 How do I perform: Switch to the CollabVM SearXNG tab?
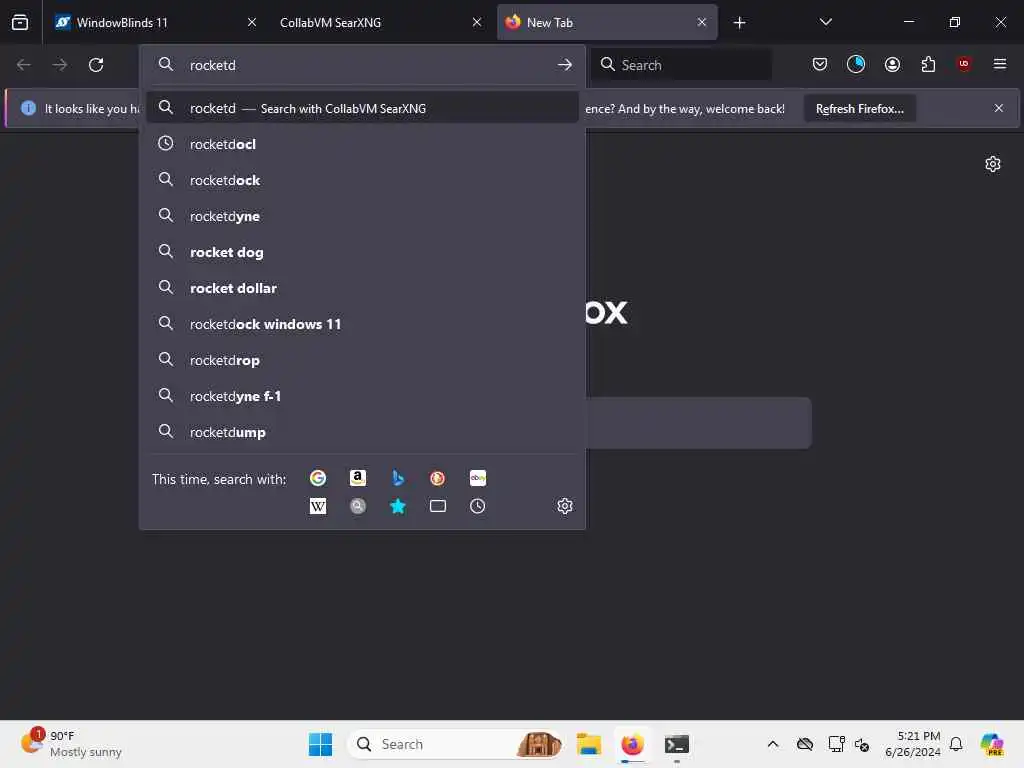click(x=380, y=22)
